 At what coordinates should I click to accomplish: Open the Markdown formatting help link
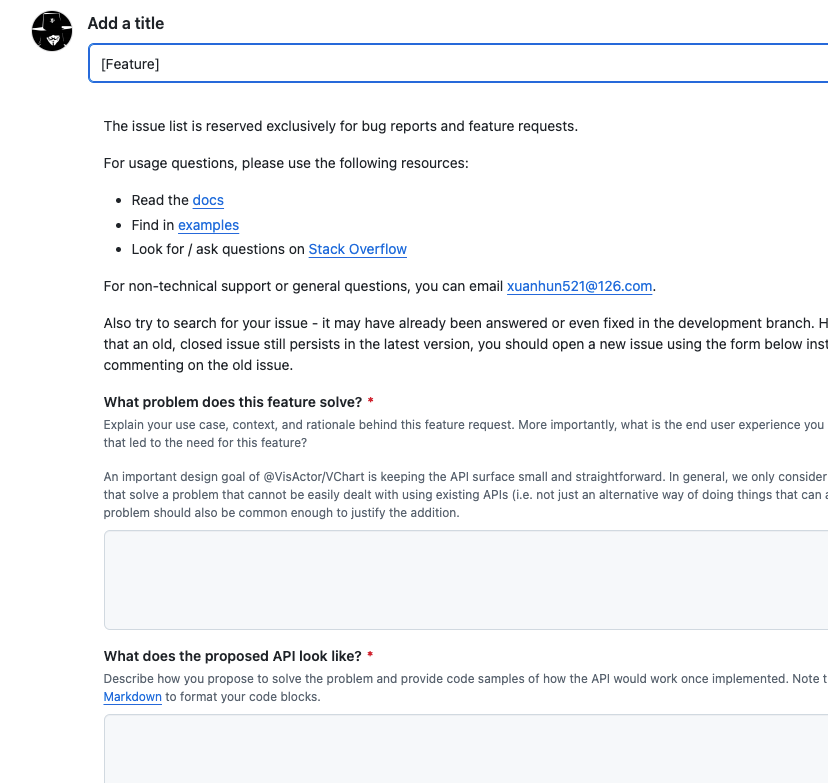(132, 696)
